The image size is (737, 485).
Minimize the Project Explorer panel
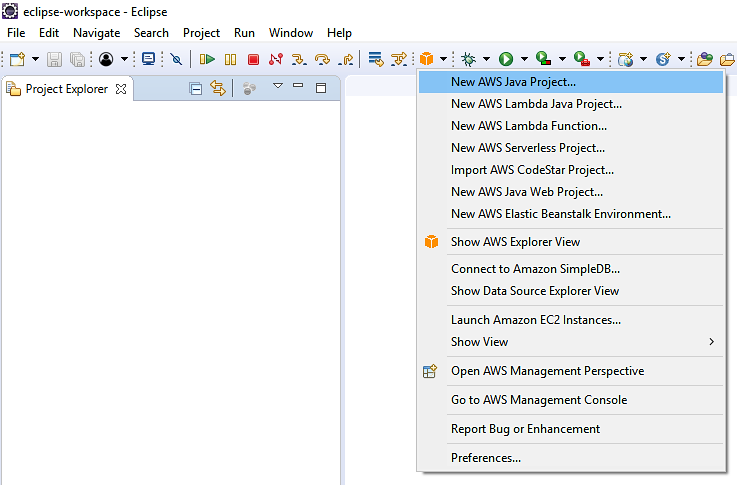298,86
